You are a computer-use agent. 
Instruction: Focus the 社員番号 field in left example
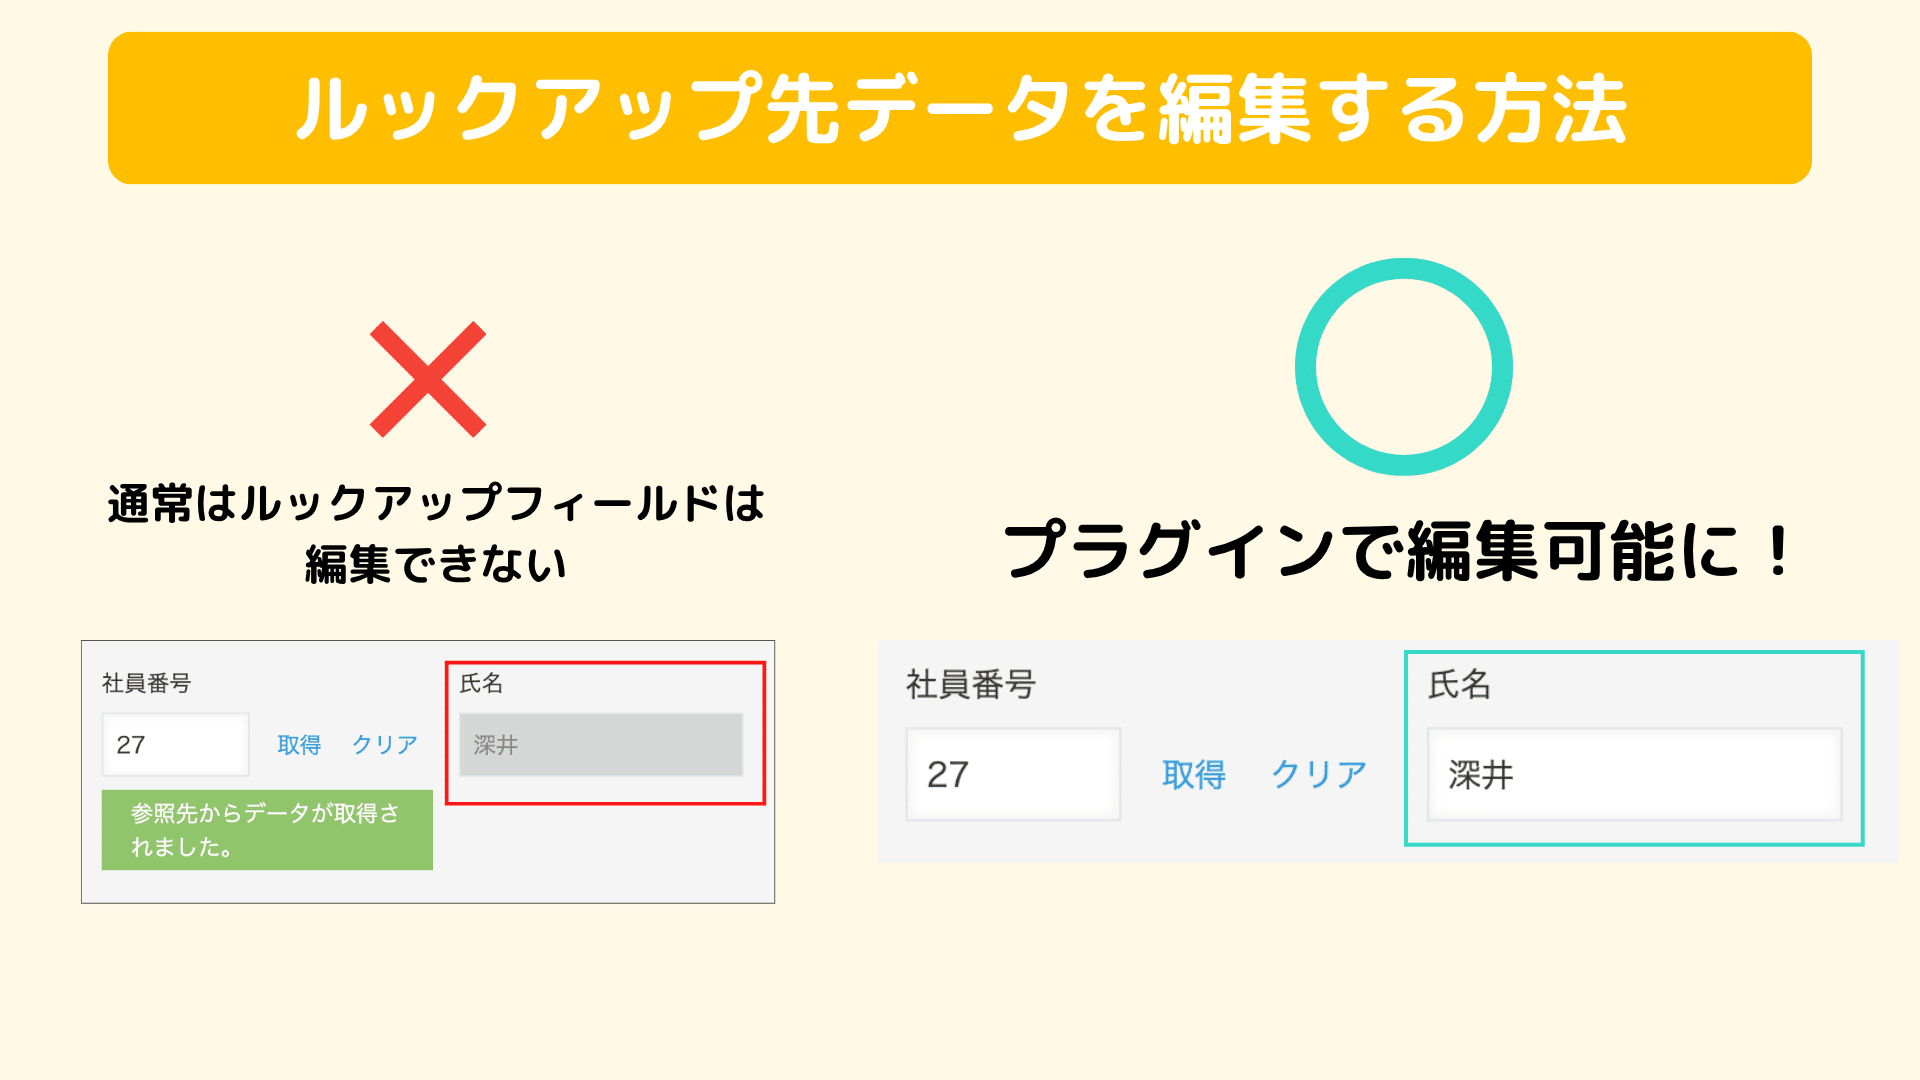point(175,745)
